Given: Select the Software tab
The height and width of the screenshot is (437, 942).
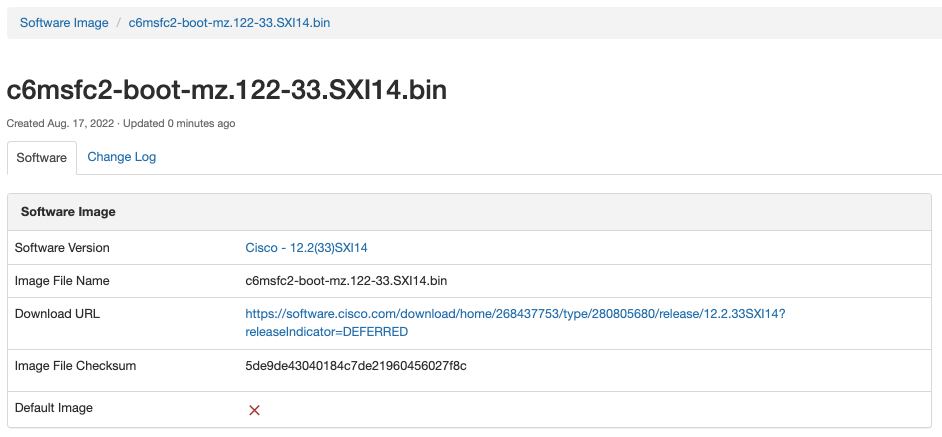Looking at the screenshot, I should click(x=42, y=158).
